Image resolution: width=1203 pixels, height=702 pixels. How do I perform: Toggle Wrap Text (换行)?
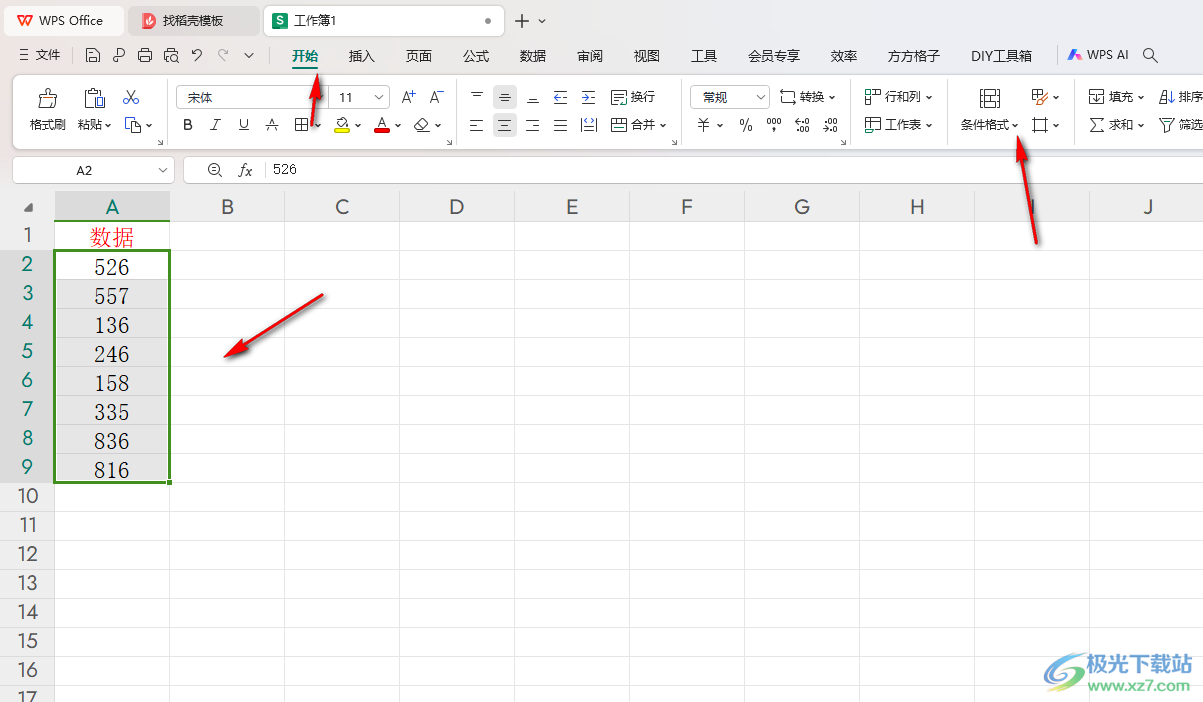click(x=632, y=97)
